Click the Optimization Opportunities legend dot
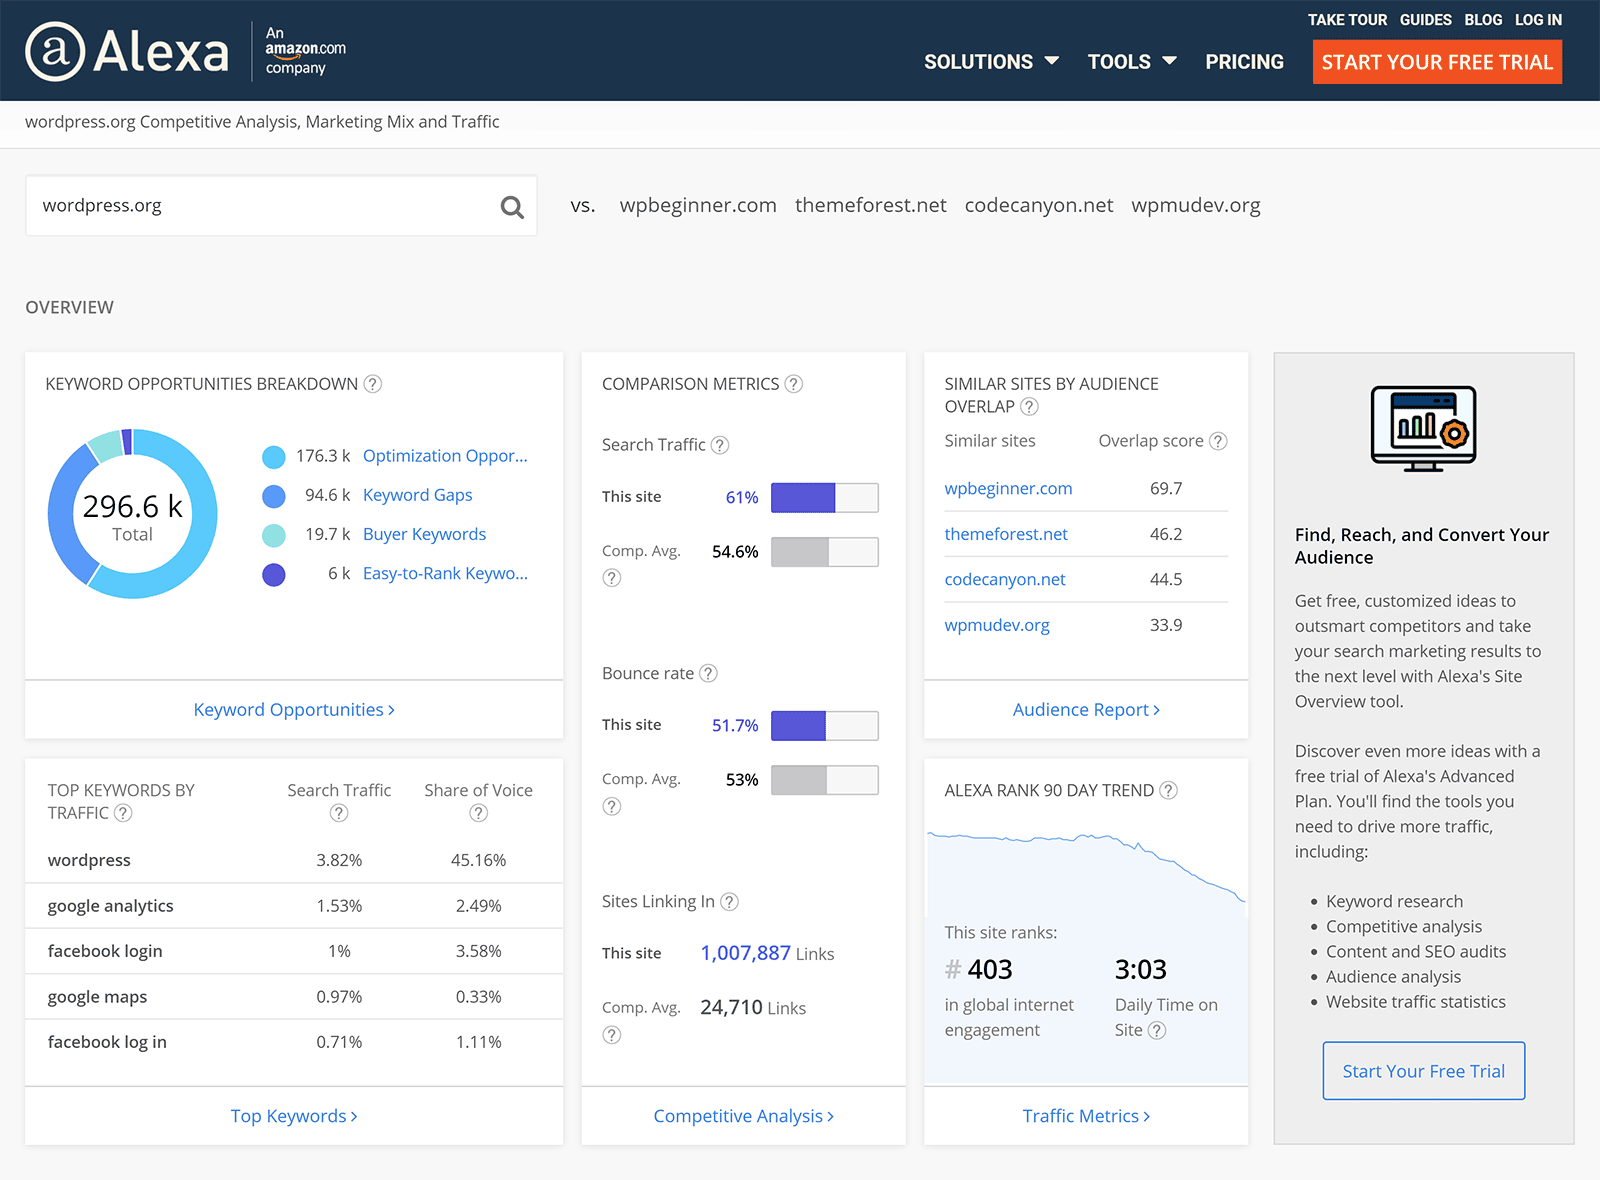The width and height of the screenshot is (1600, 1180). [x=274, y=457]
